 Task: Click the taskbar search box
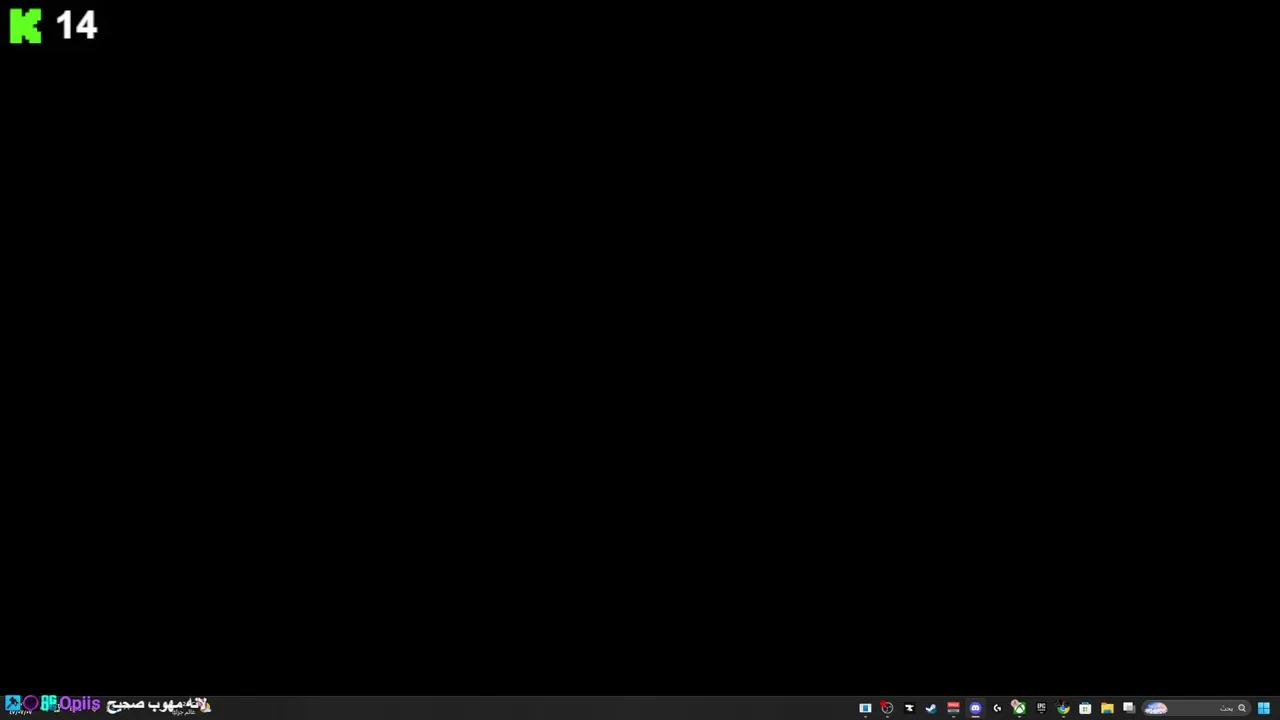[x=1196, y=708]
